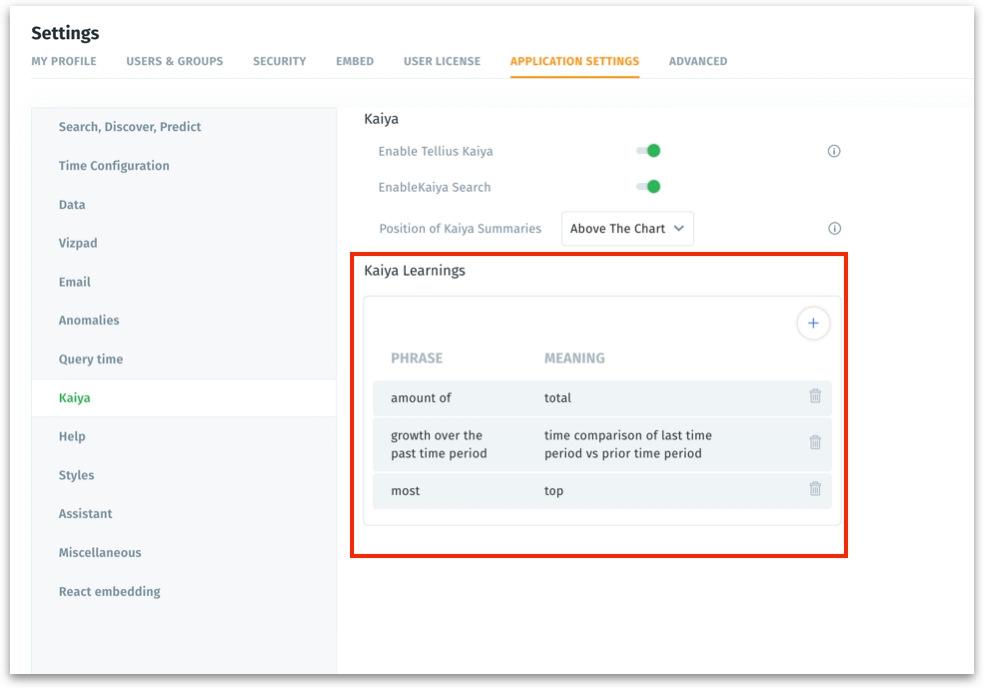Click info icon beside Enable Tellius Kaiya
Viewport: 984px width, 688px height.
[834, 151]
